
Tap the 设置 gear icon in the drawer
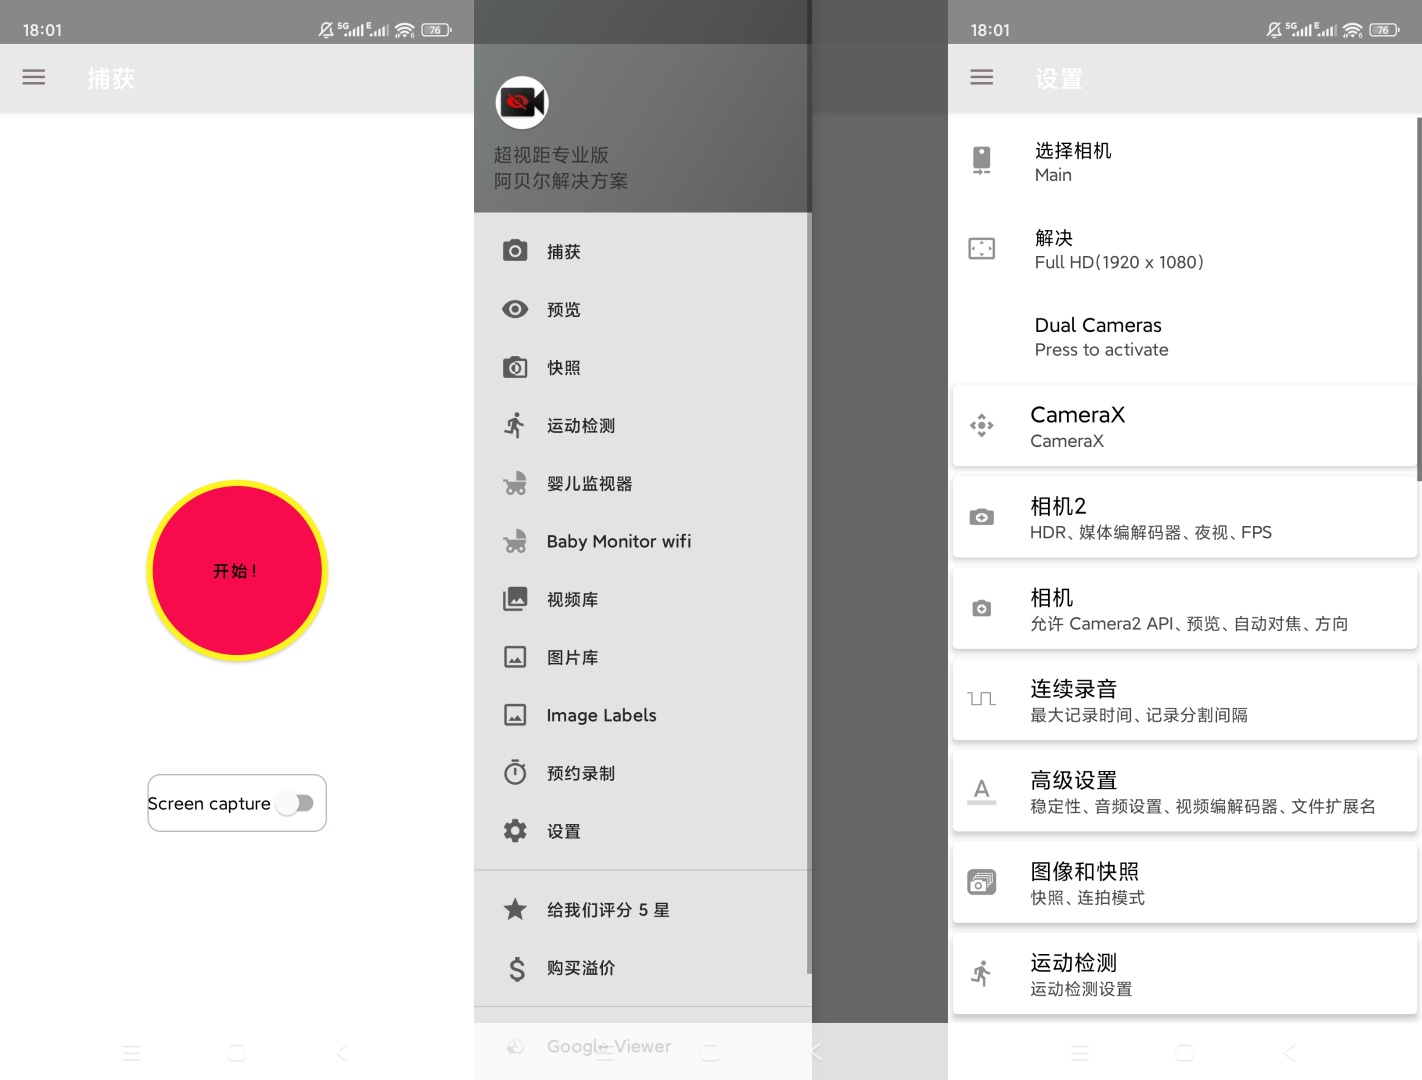514,830
